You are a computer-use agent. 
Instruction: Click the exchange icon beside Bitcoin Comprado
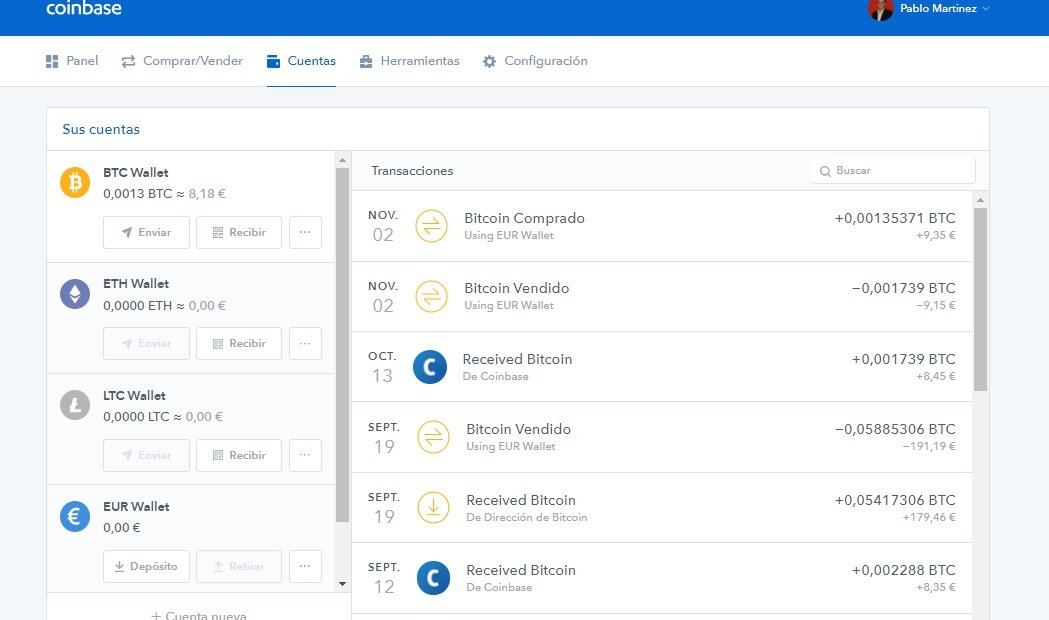point(432,226)
